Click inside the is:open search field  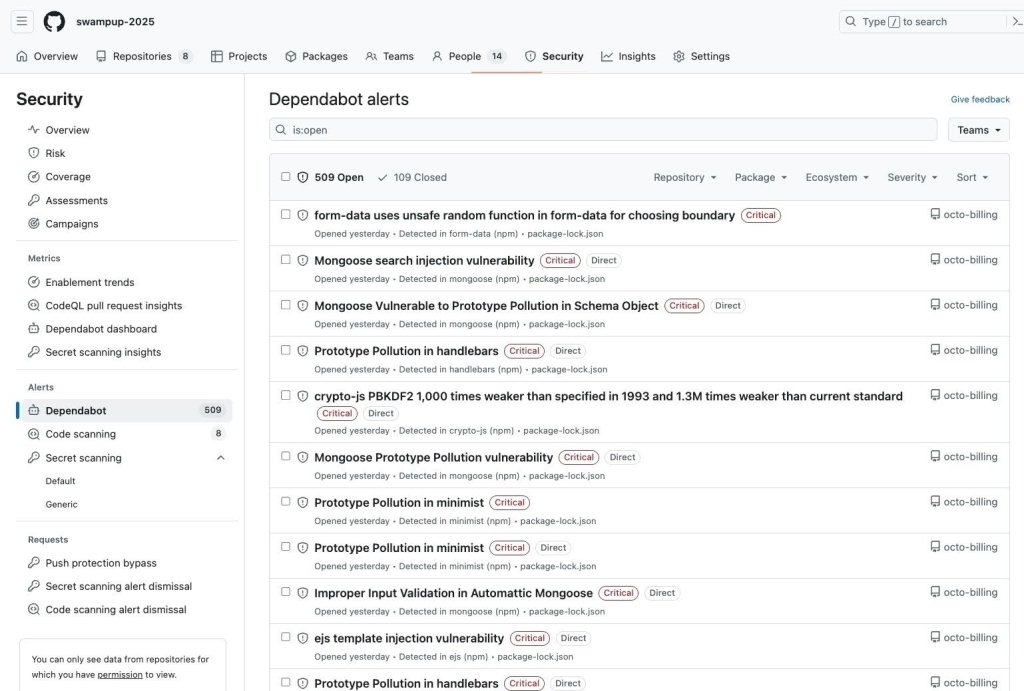pos(600,129)
